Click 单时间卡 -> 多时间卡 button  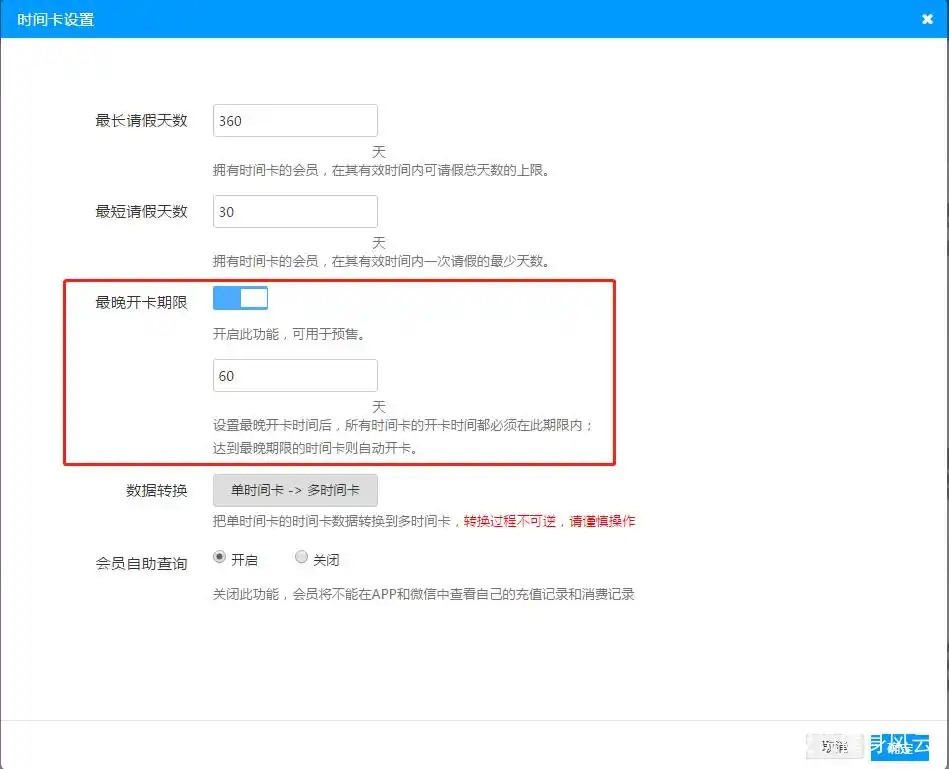tap(295, 490)
